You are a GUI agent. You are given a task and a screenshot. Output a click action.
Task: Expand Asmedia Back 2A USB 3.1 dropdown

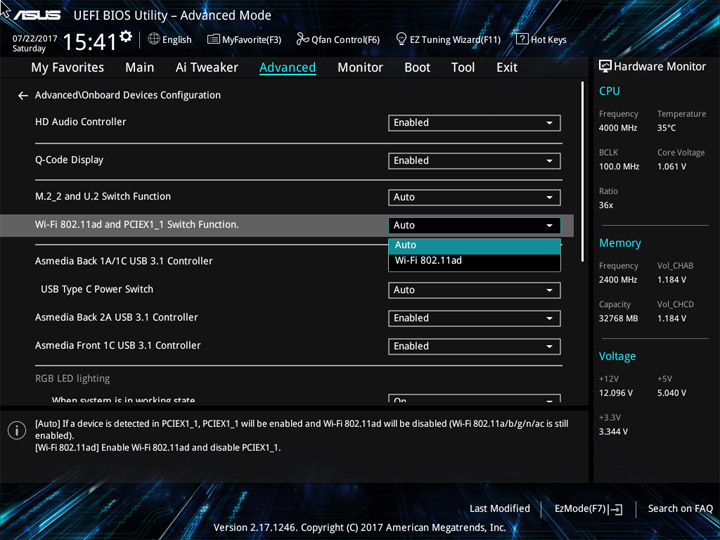tap(474, 318)
